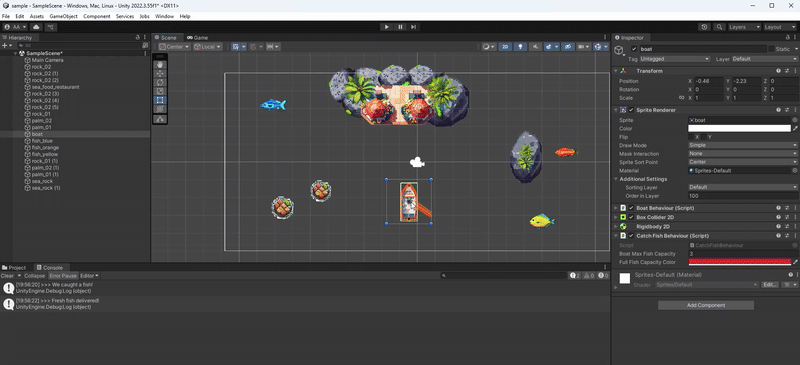This screenshot has height=365, width=800.
Task: Click the global search magnifier icon
Action: pos(719,27)
